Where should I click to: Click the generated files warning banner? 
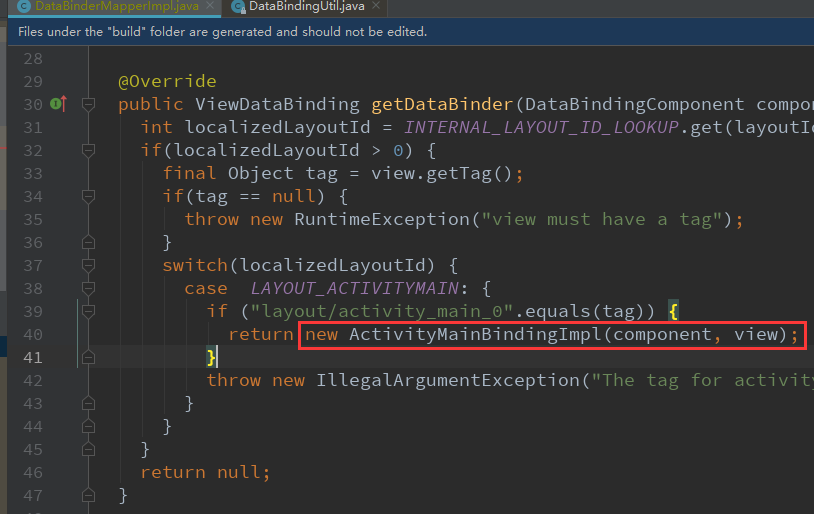tap(411, 32)
